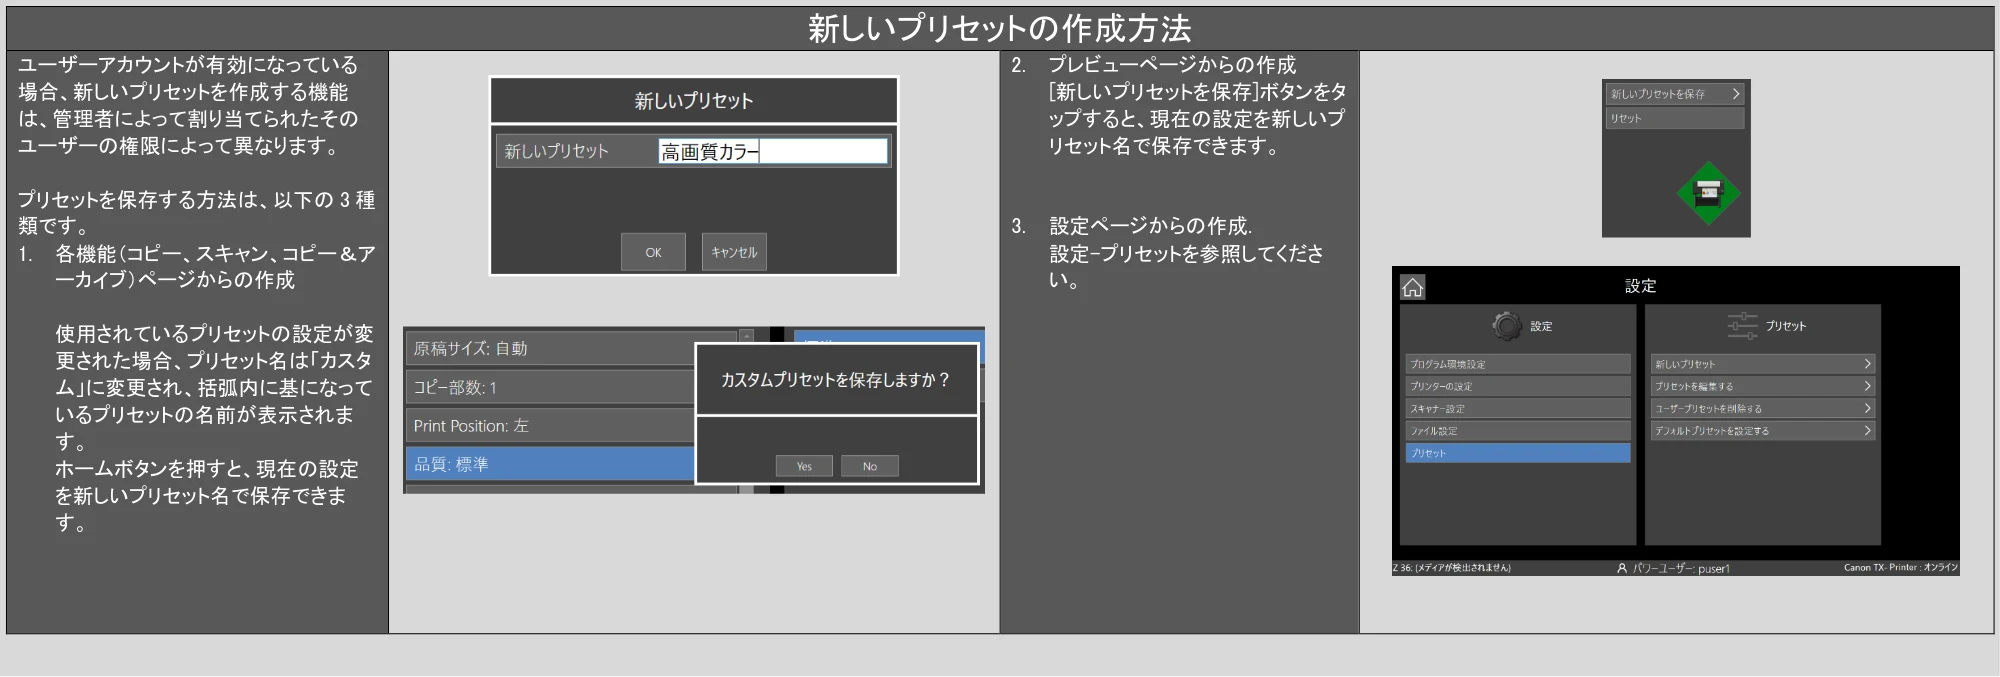Select the 原稿サイズ: 自動 row
The height and width of the screenshot is (677, 2000).
coord(550,348)
